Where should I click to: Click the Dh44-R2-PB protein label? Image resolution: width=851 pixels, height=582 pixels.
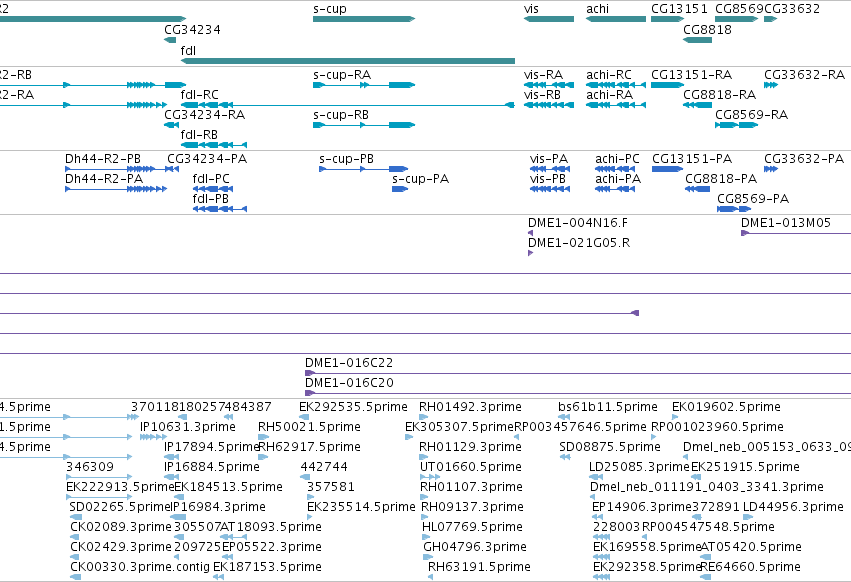point(103,159)
